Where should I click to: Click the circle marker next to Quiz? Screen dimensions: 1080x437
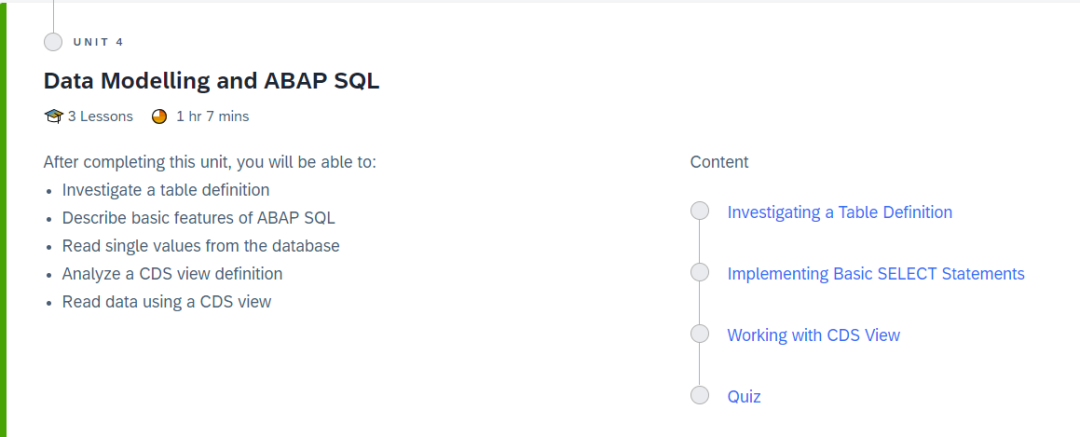tap(700, 396)
